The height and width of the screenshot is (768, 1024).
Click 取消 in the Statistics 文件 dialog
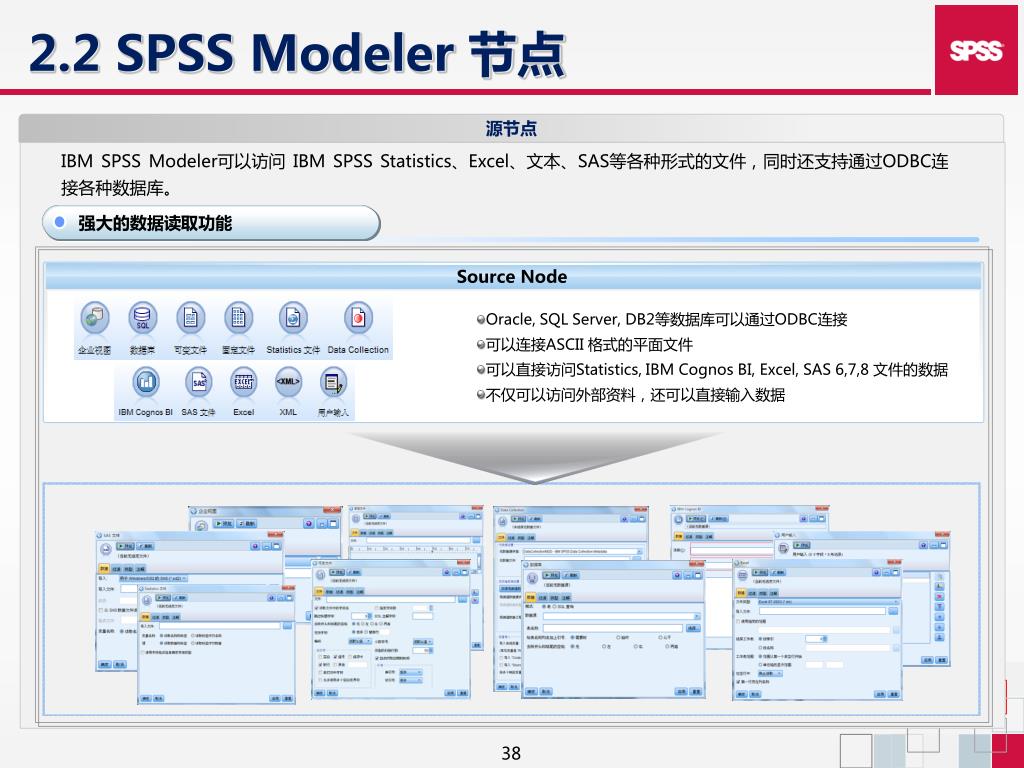[159, 698]
